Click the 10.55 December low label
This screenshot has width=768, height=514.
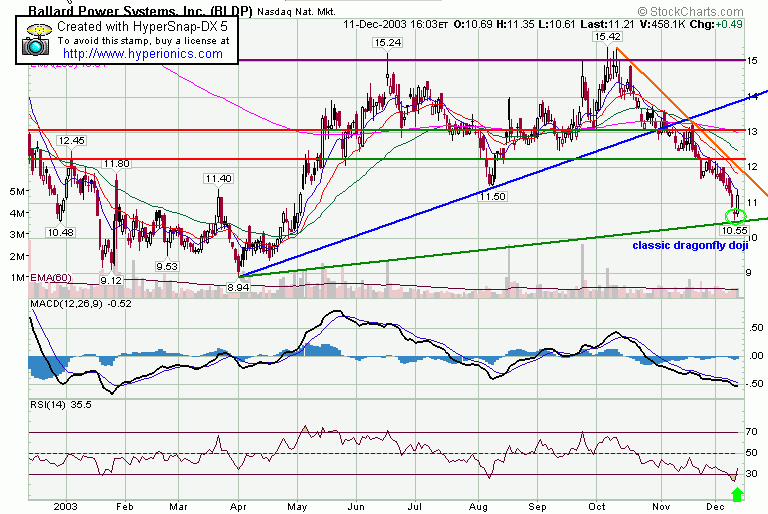tap(735, 230)
